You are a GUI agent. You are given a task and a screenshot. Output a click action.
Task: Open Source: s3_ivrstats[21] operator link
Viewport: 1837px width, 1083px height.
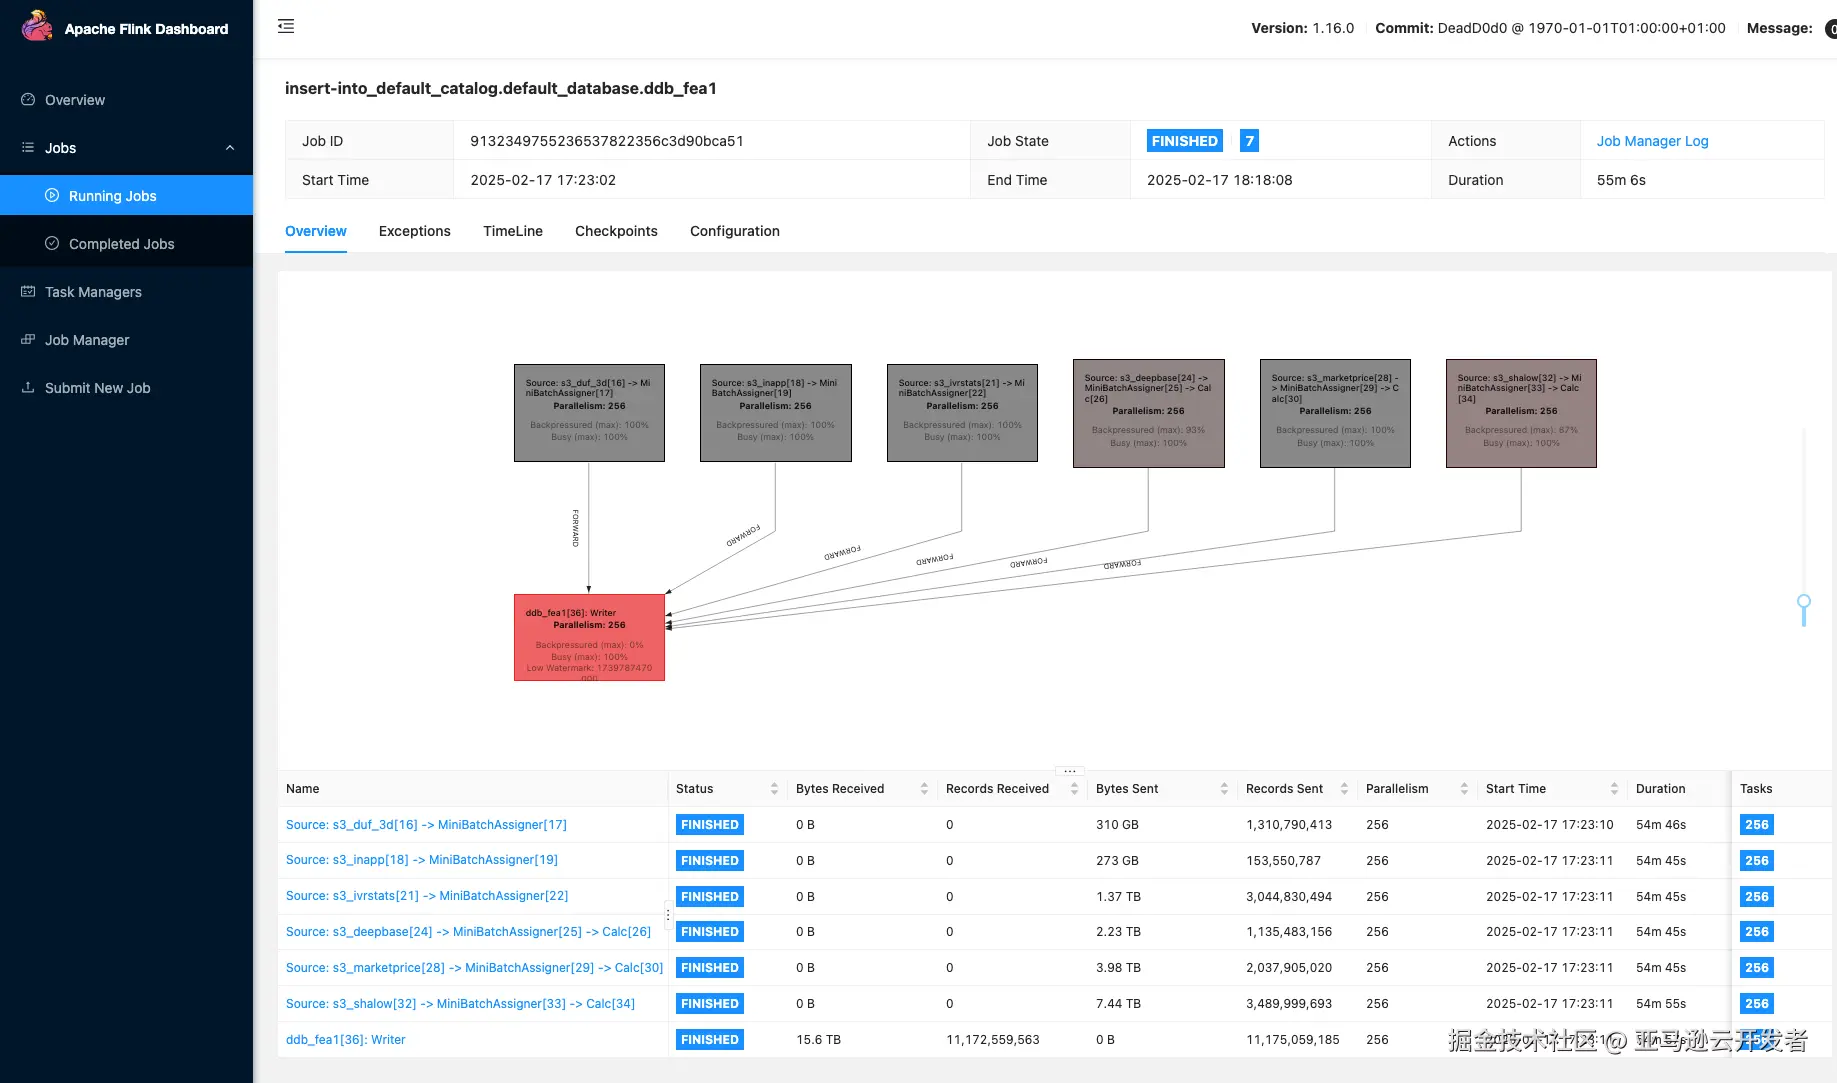pos(427,896)
